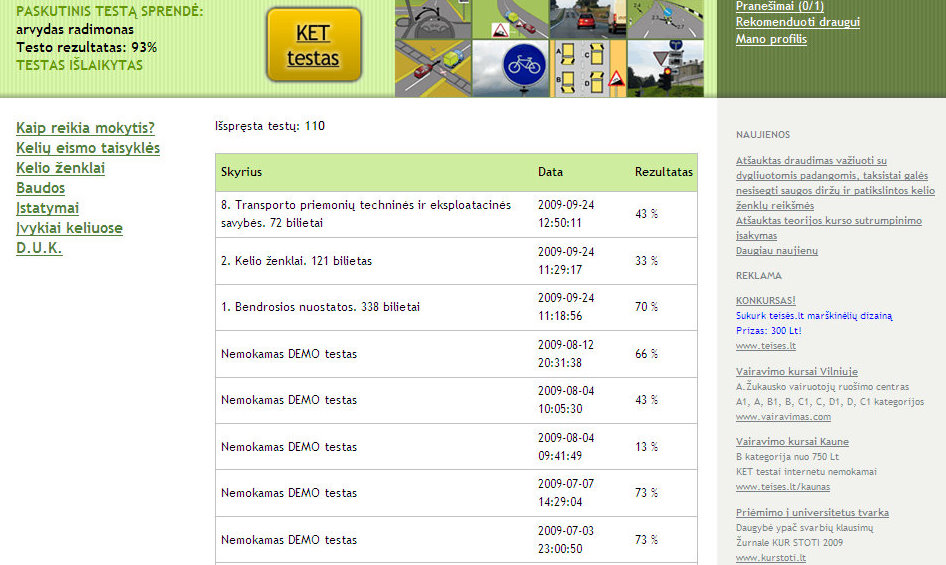This screenshot has width=946, height=565.
Task: Select row 8. Transporto priemonių techninės
Action: coord(456,214)
